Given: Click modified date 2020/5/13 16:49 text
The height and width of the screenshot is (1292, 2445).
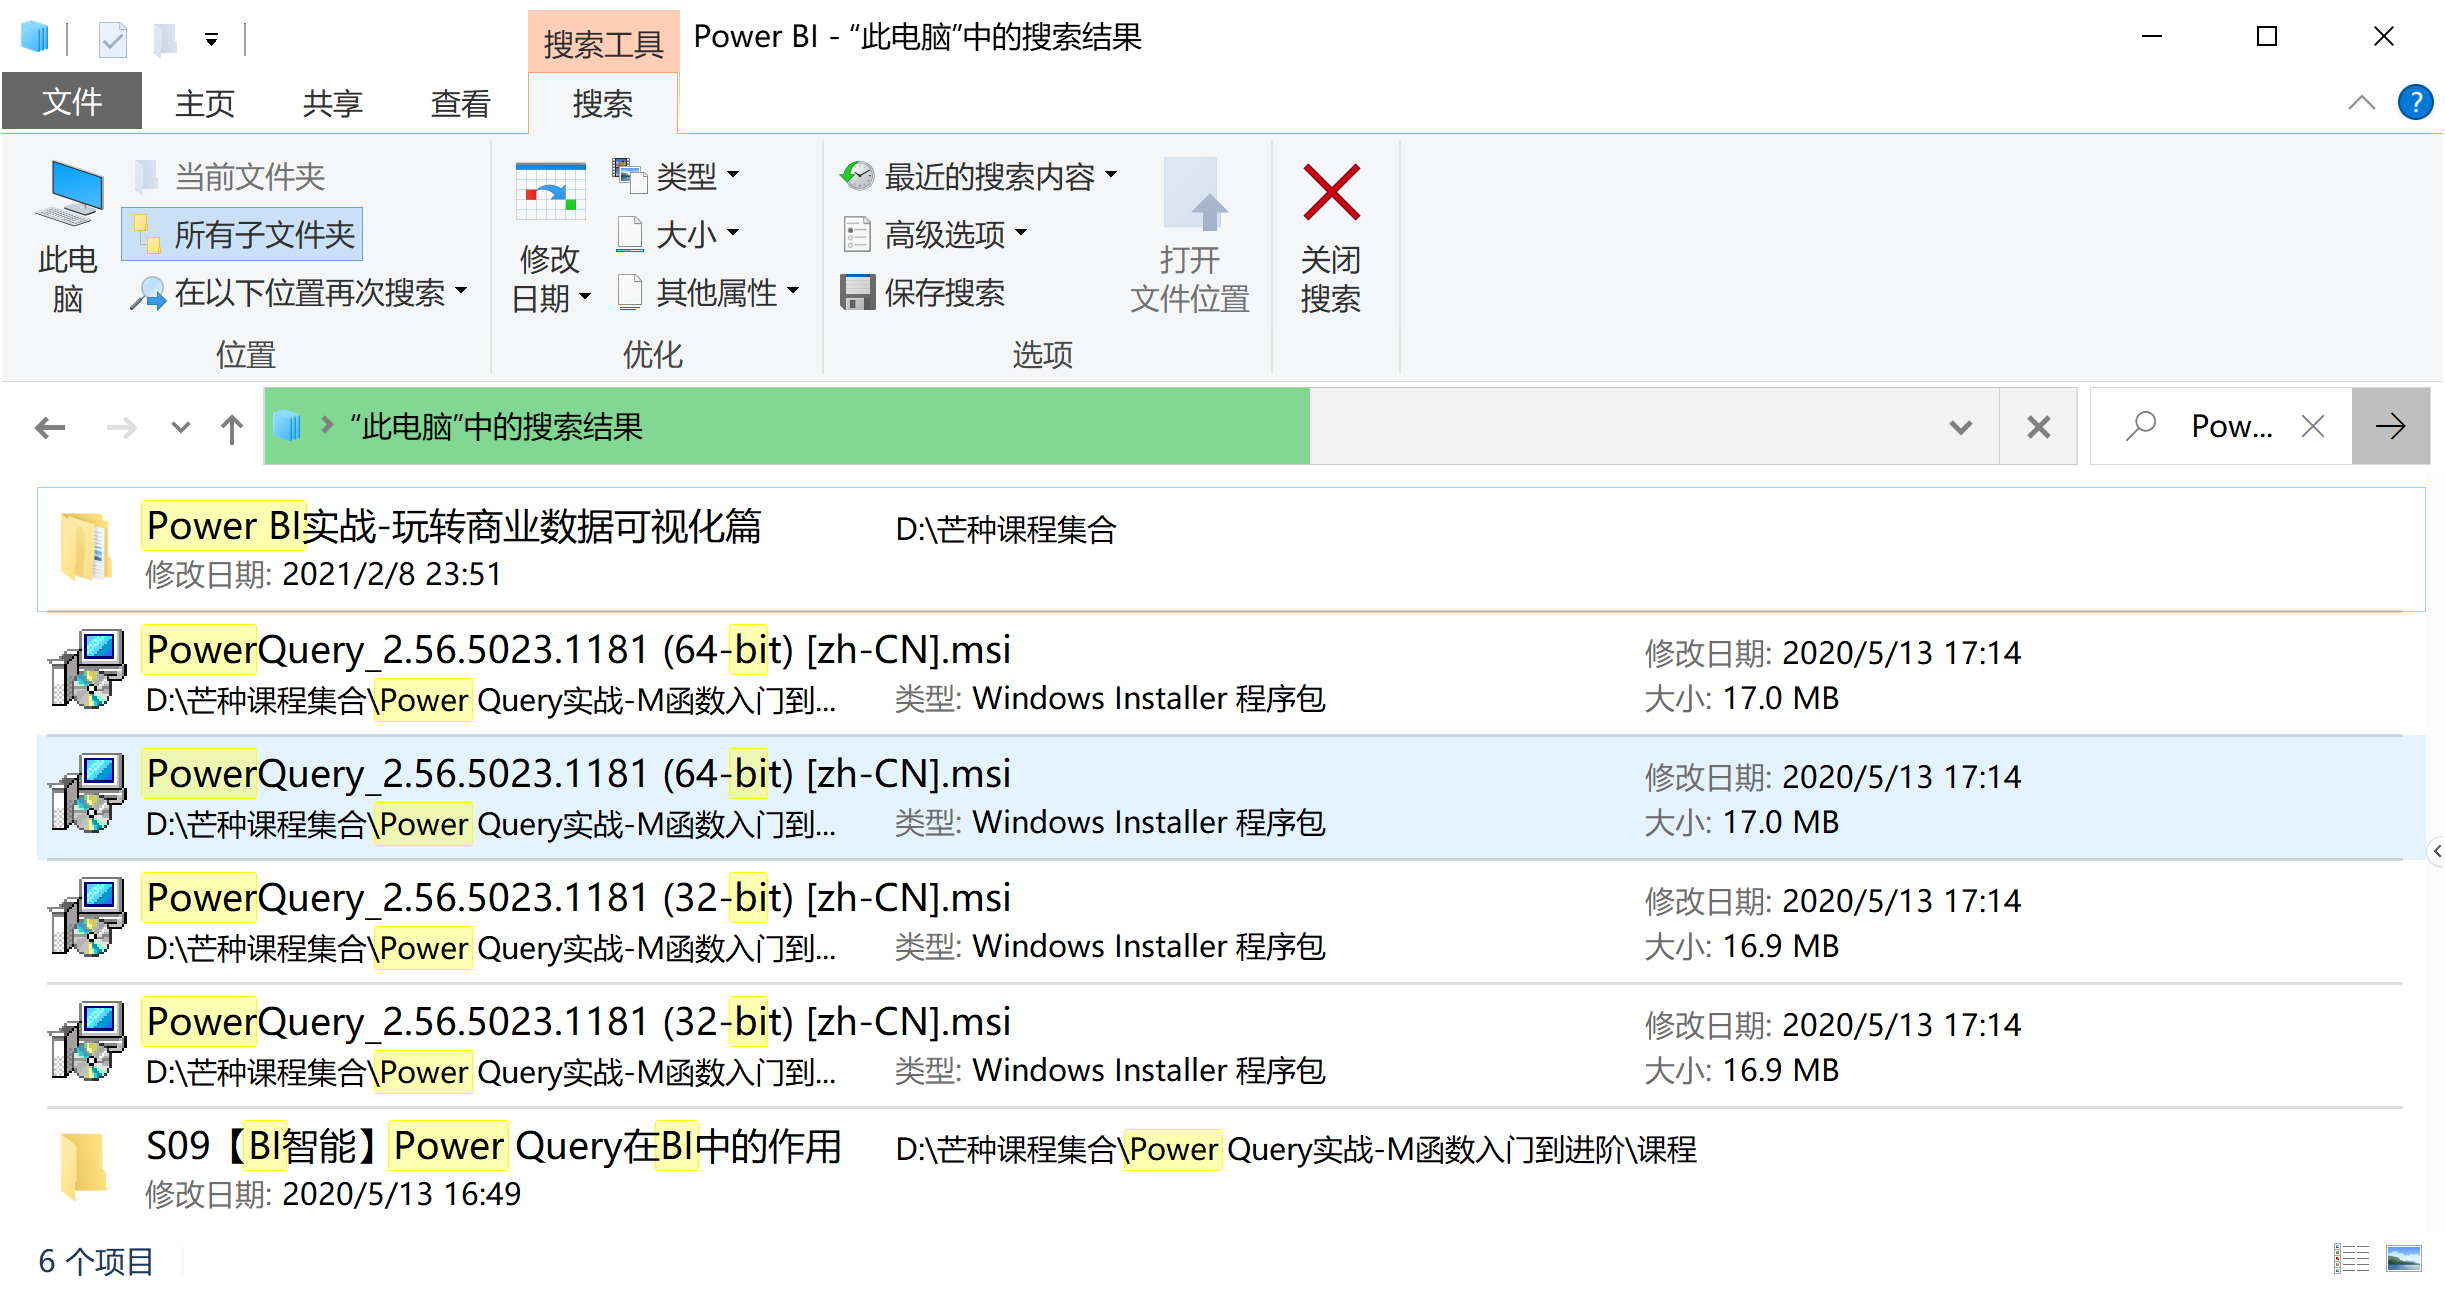Looking at the screenshot, I should [402, 1194].
